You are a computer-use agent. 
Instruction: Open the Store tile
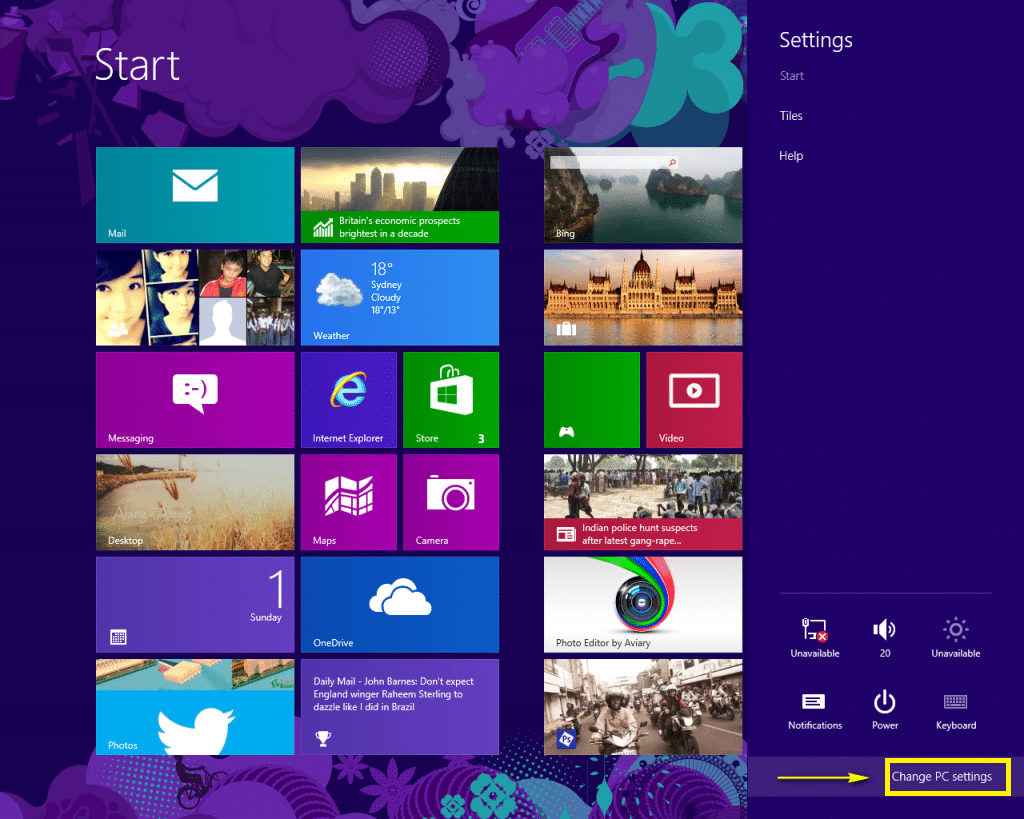pyautogui.click(x=451, y=400)
